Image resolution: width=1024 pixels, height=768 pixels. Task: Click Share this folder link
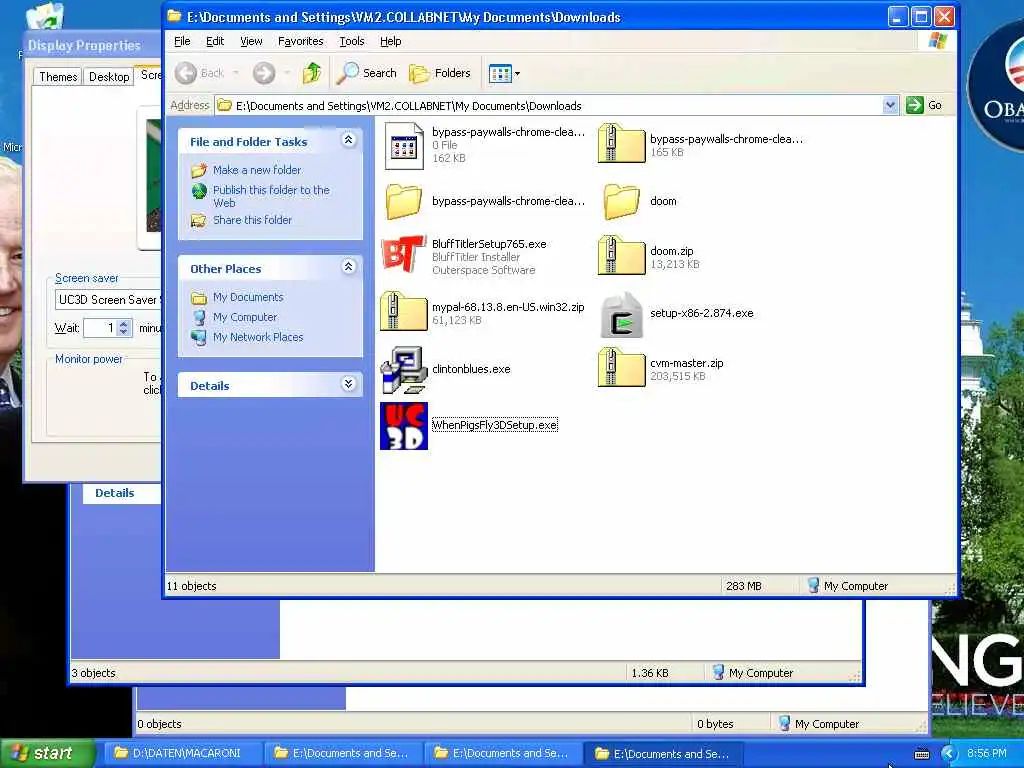click(252, 220)
